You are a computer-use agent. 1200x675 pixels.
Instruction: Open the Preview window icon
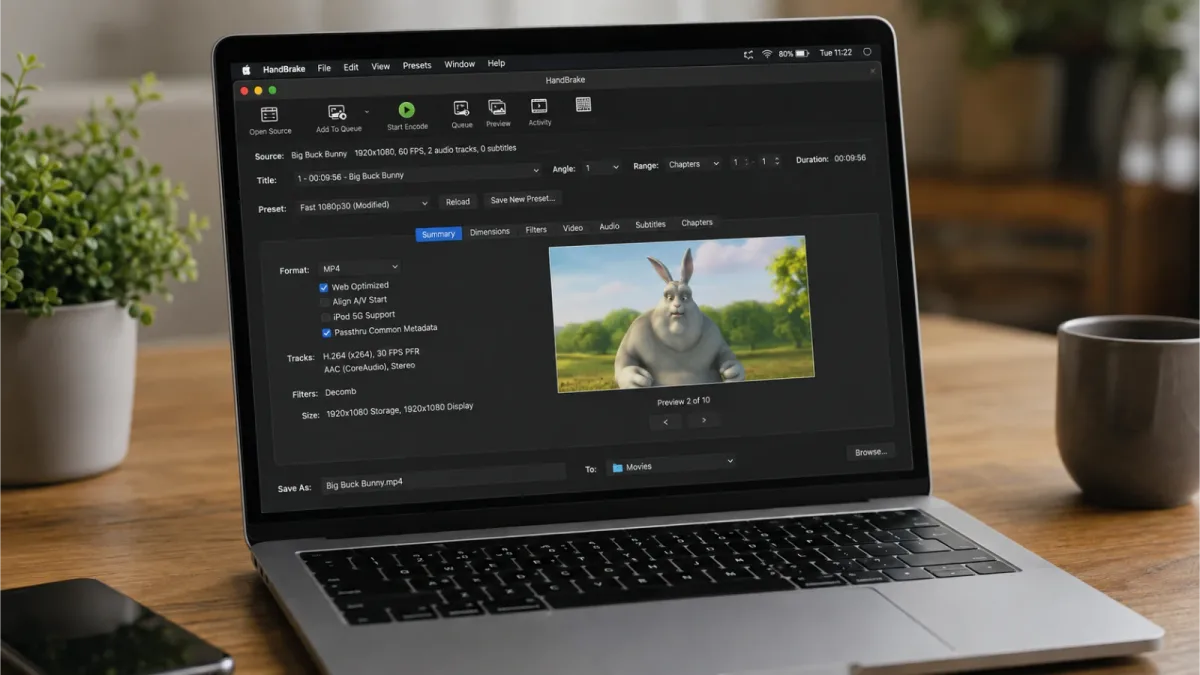[x=497, y=107]
